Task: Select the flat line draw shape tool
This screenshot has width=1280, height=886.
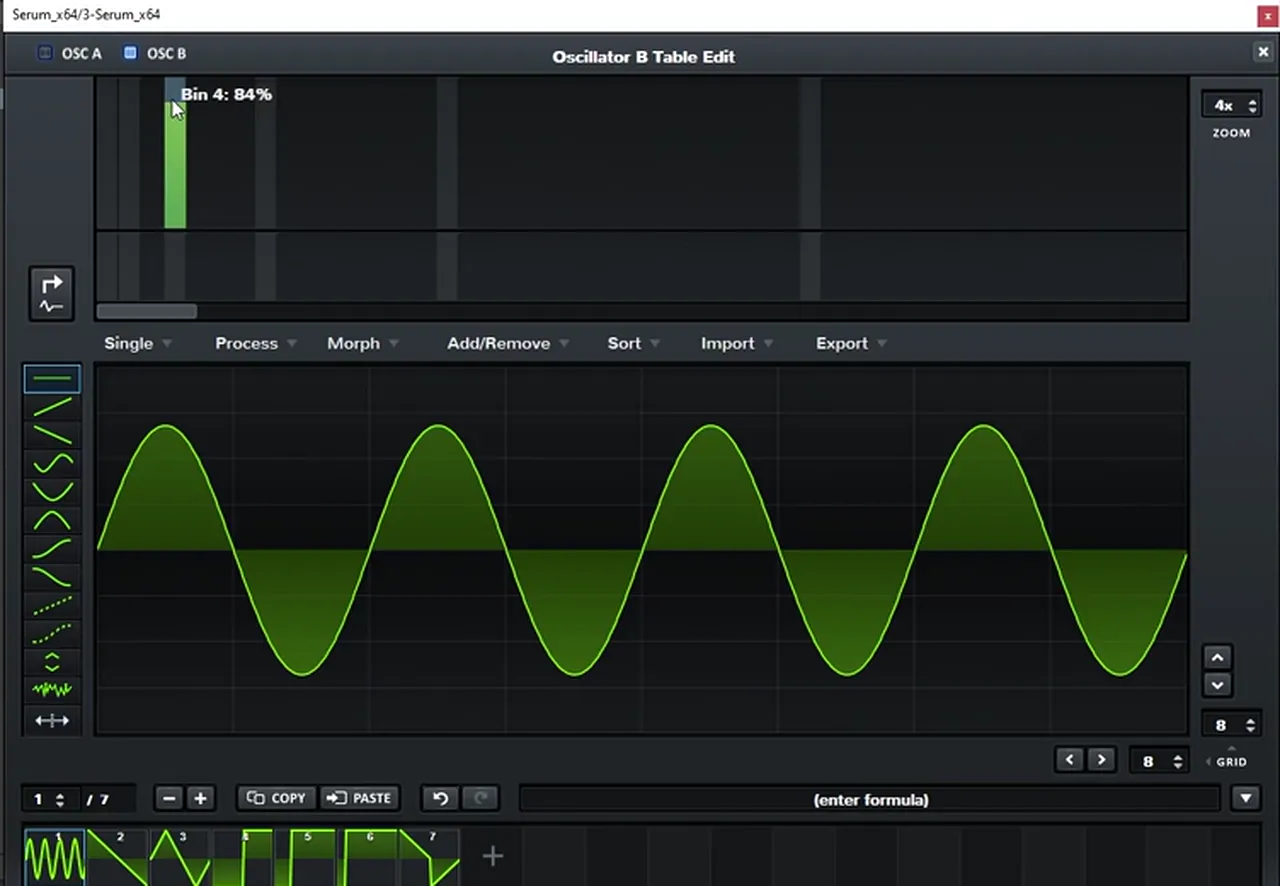Action: click(x=52, y=379)
